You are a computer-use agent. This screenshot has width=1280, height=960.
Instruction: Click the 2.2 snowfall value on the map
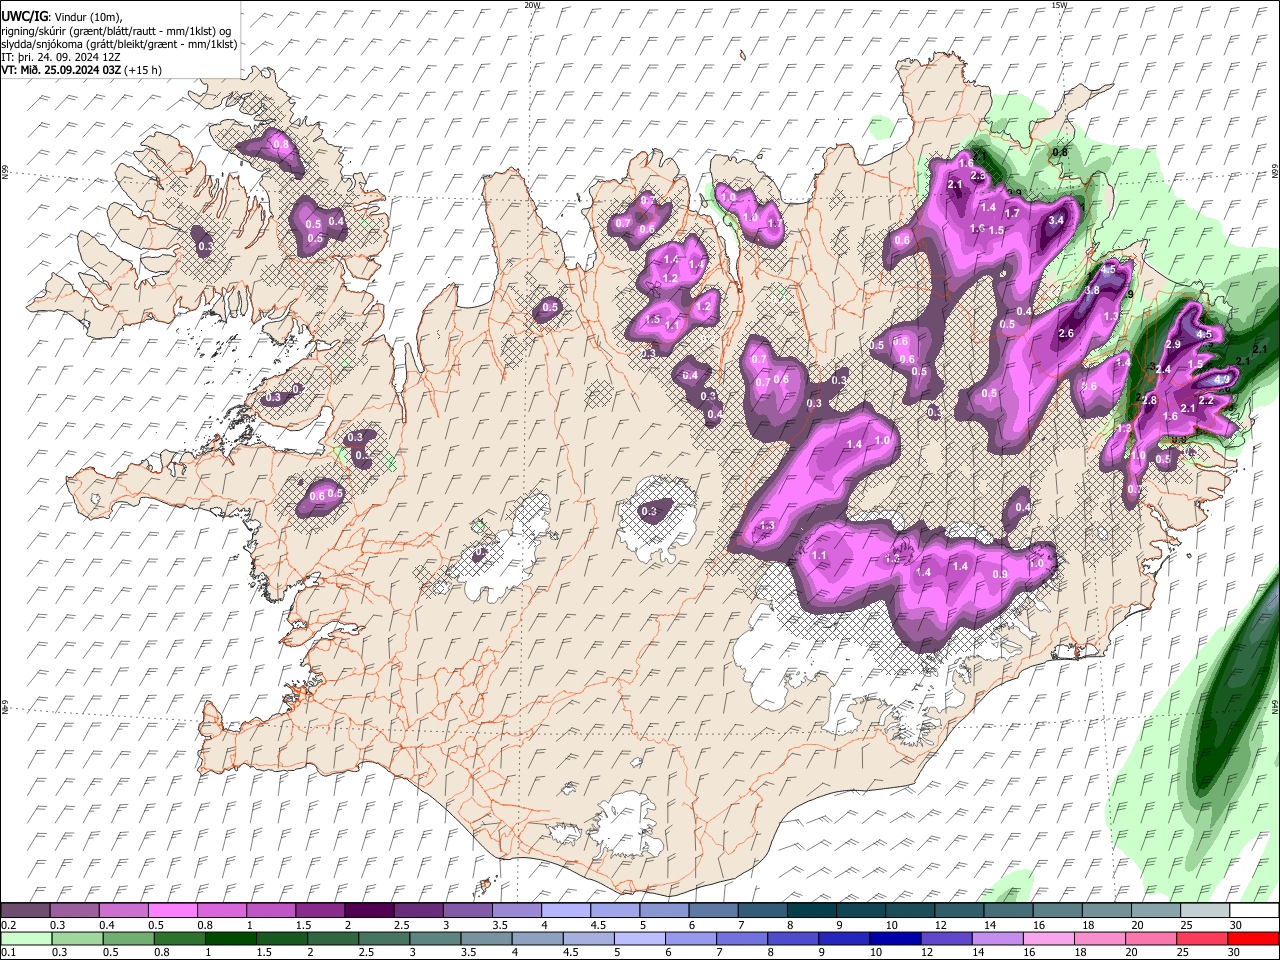[x=1206, y=401]
